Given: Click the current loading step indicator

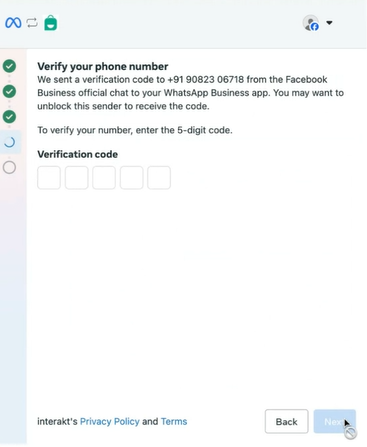Looking at the screenshot, I should [10, 142].
